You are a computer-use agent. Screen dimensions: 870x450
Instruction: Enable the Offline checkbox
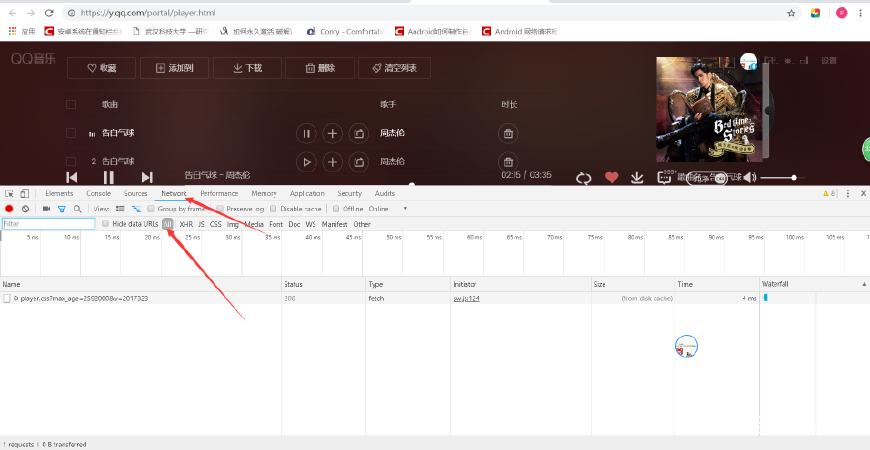336,209
